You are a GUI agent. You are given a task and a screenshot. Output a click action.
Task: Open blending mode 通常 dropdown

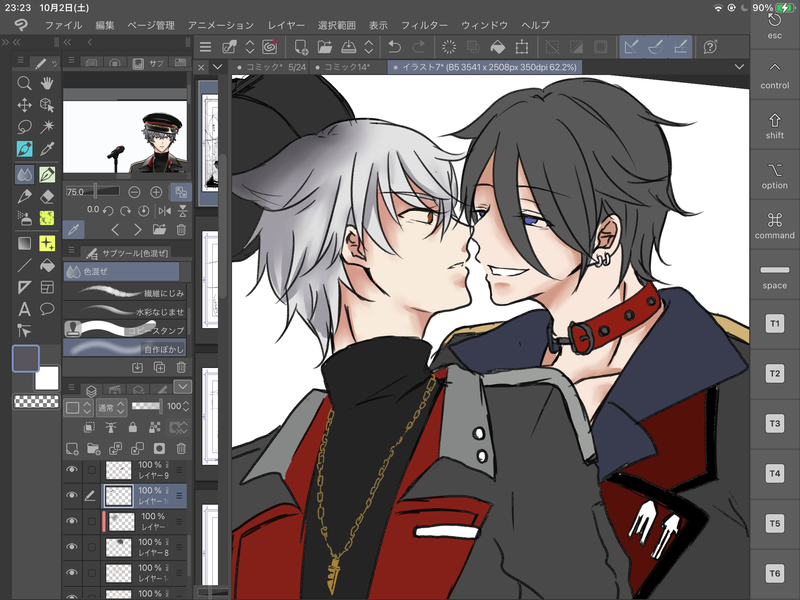click(x=111, y=407)
